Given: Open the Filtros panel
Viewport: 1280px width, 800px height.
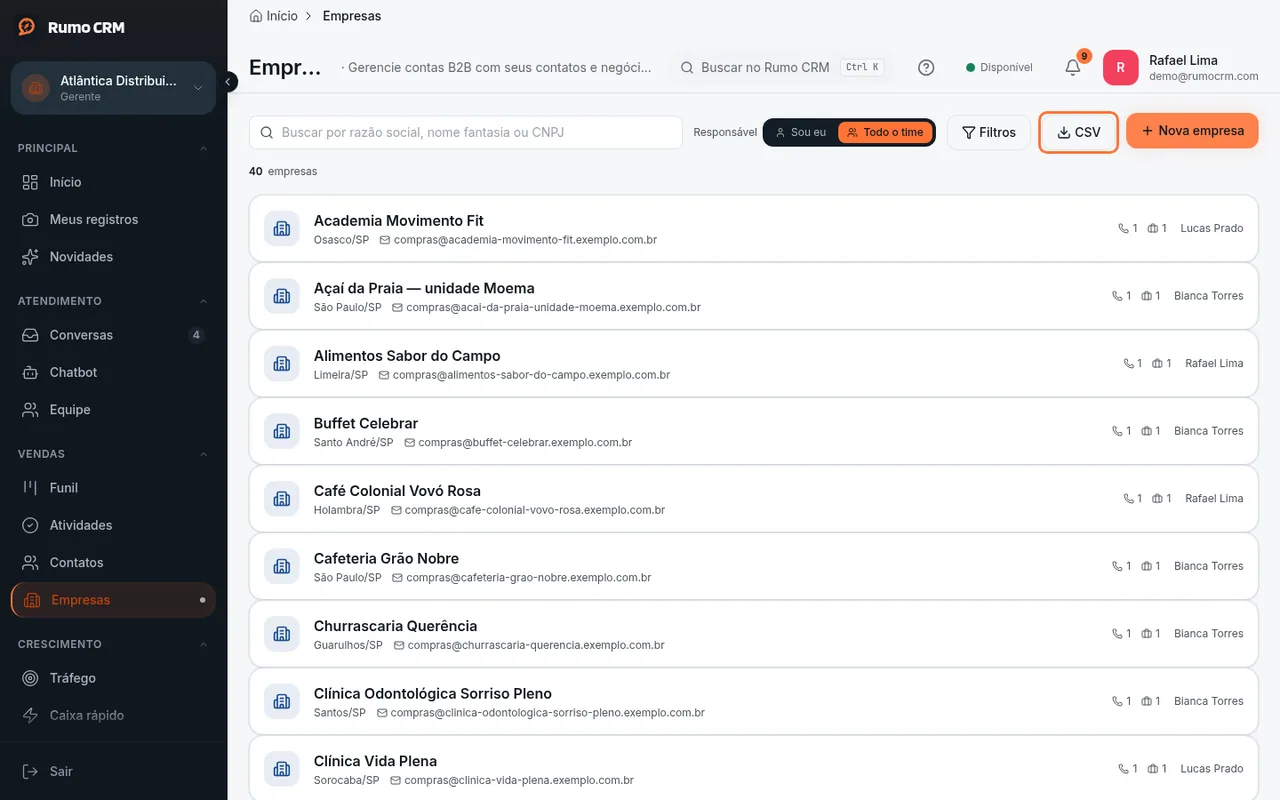Looking at the screenshot, I should 989,132.
